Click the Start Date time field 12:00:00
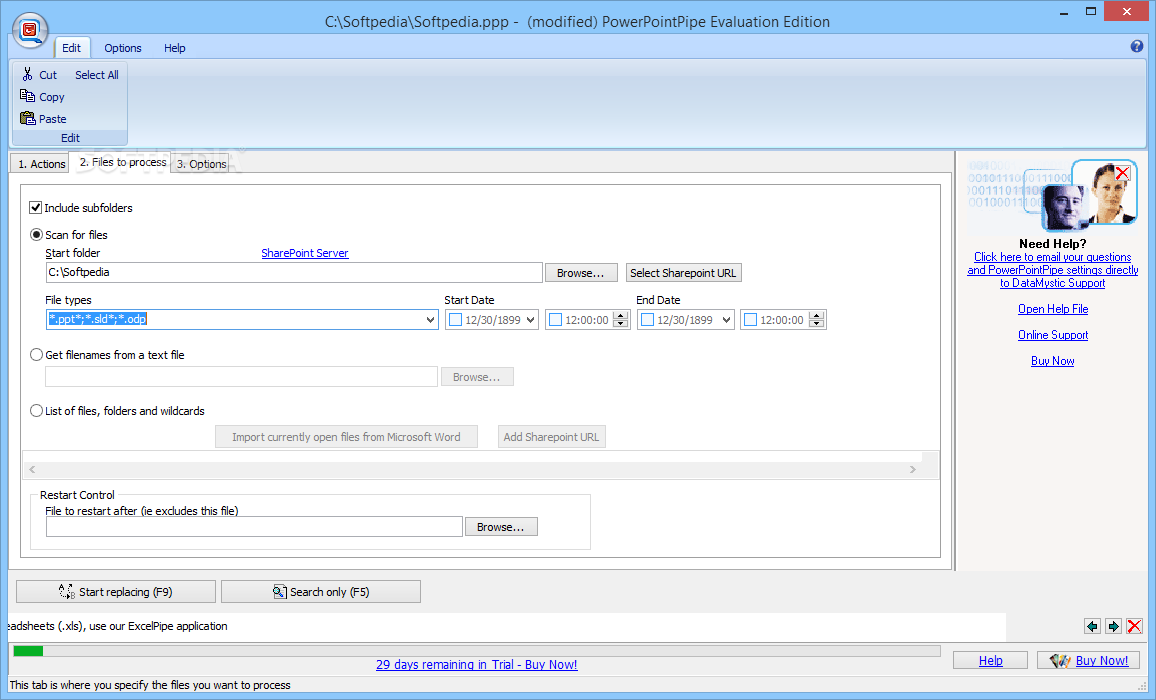1156x700 pixels. pyautogui.click(x=587, y=320)
